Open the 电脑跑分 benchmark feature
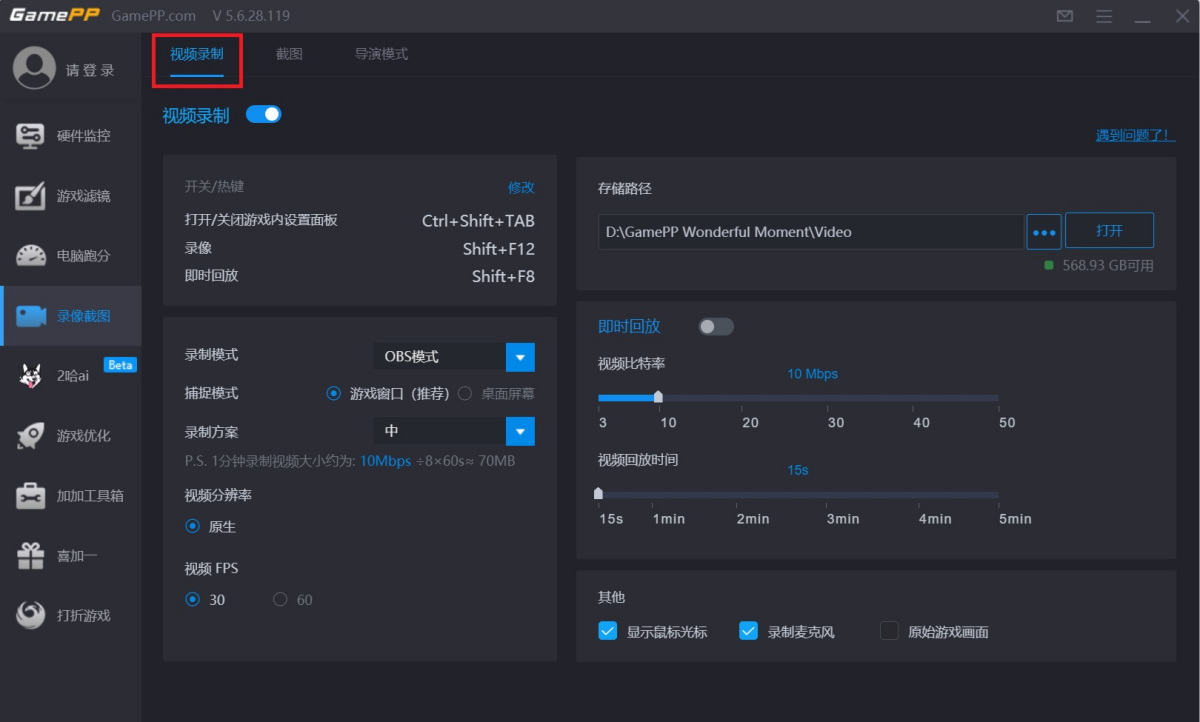Image resolution: width=1200 pixels, height=722 pixels. (70, 256)
